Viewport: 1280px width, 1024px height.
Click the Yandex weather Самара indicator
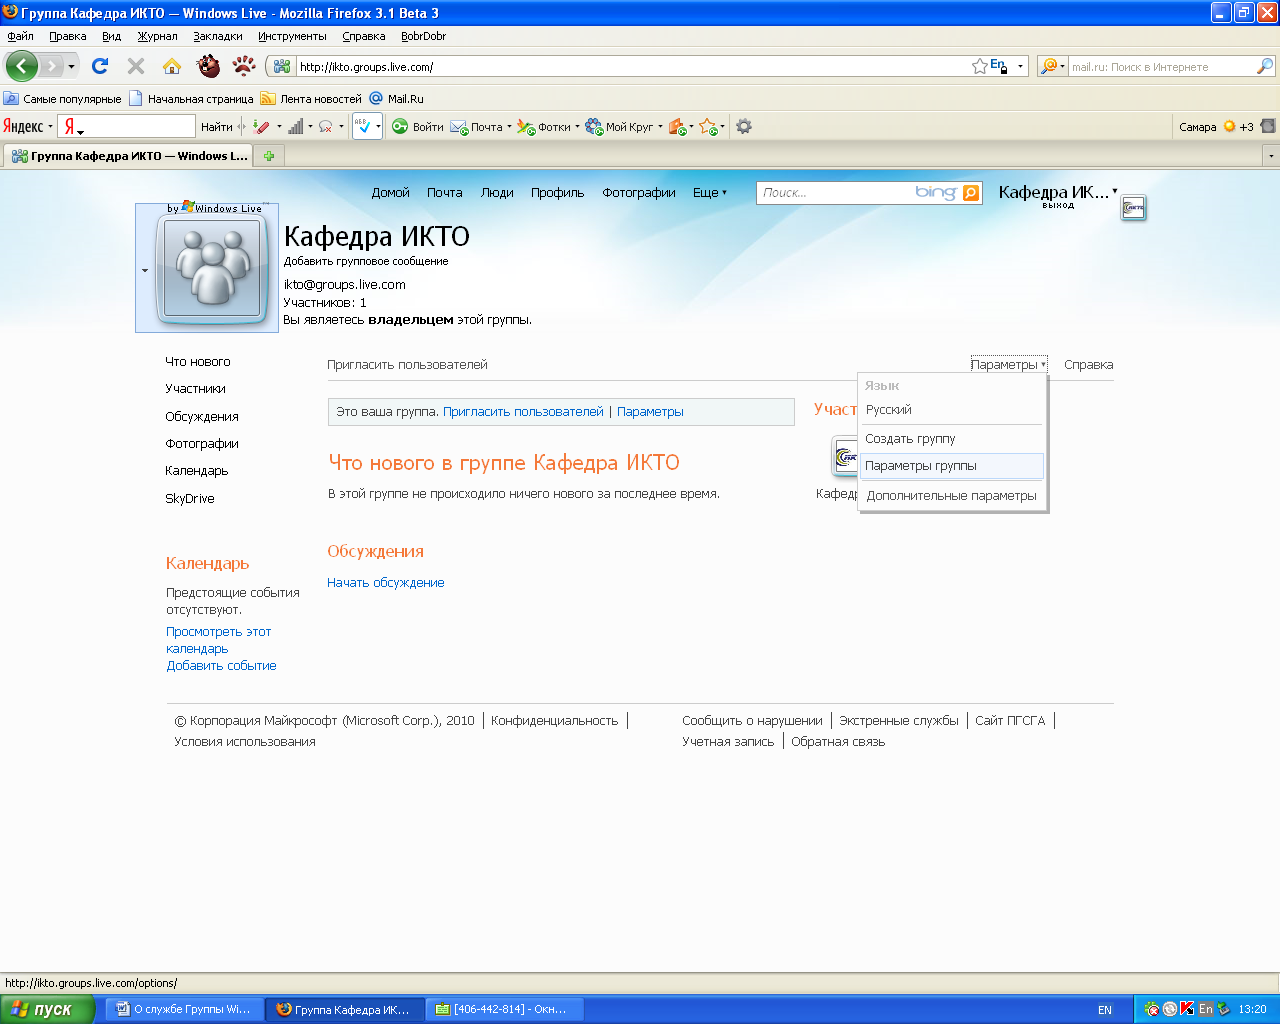(1216, 127)
